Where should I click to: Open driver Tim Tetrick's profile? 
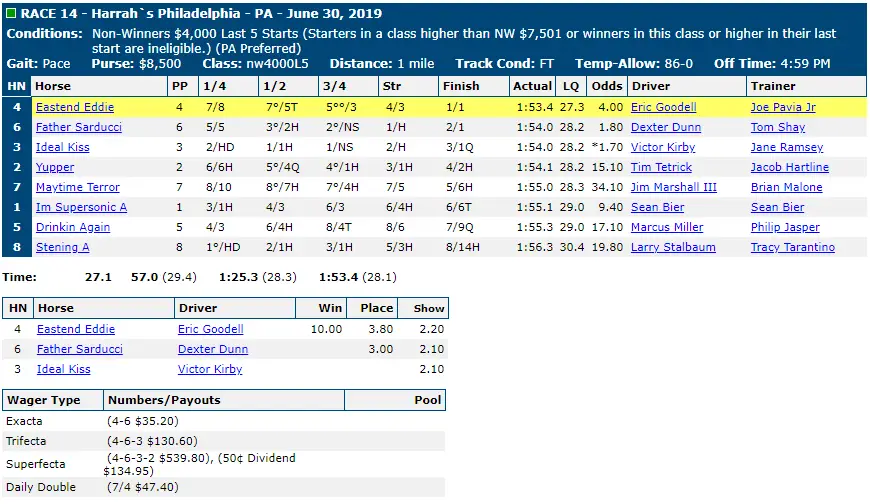pos(660,167)
